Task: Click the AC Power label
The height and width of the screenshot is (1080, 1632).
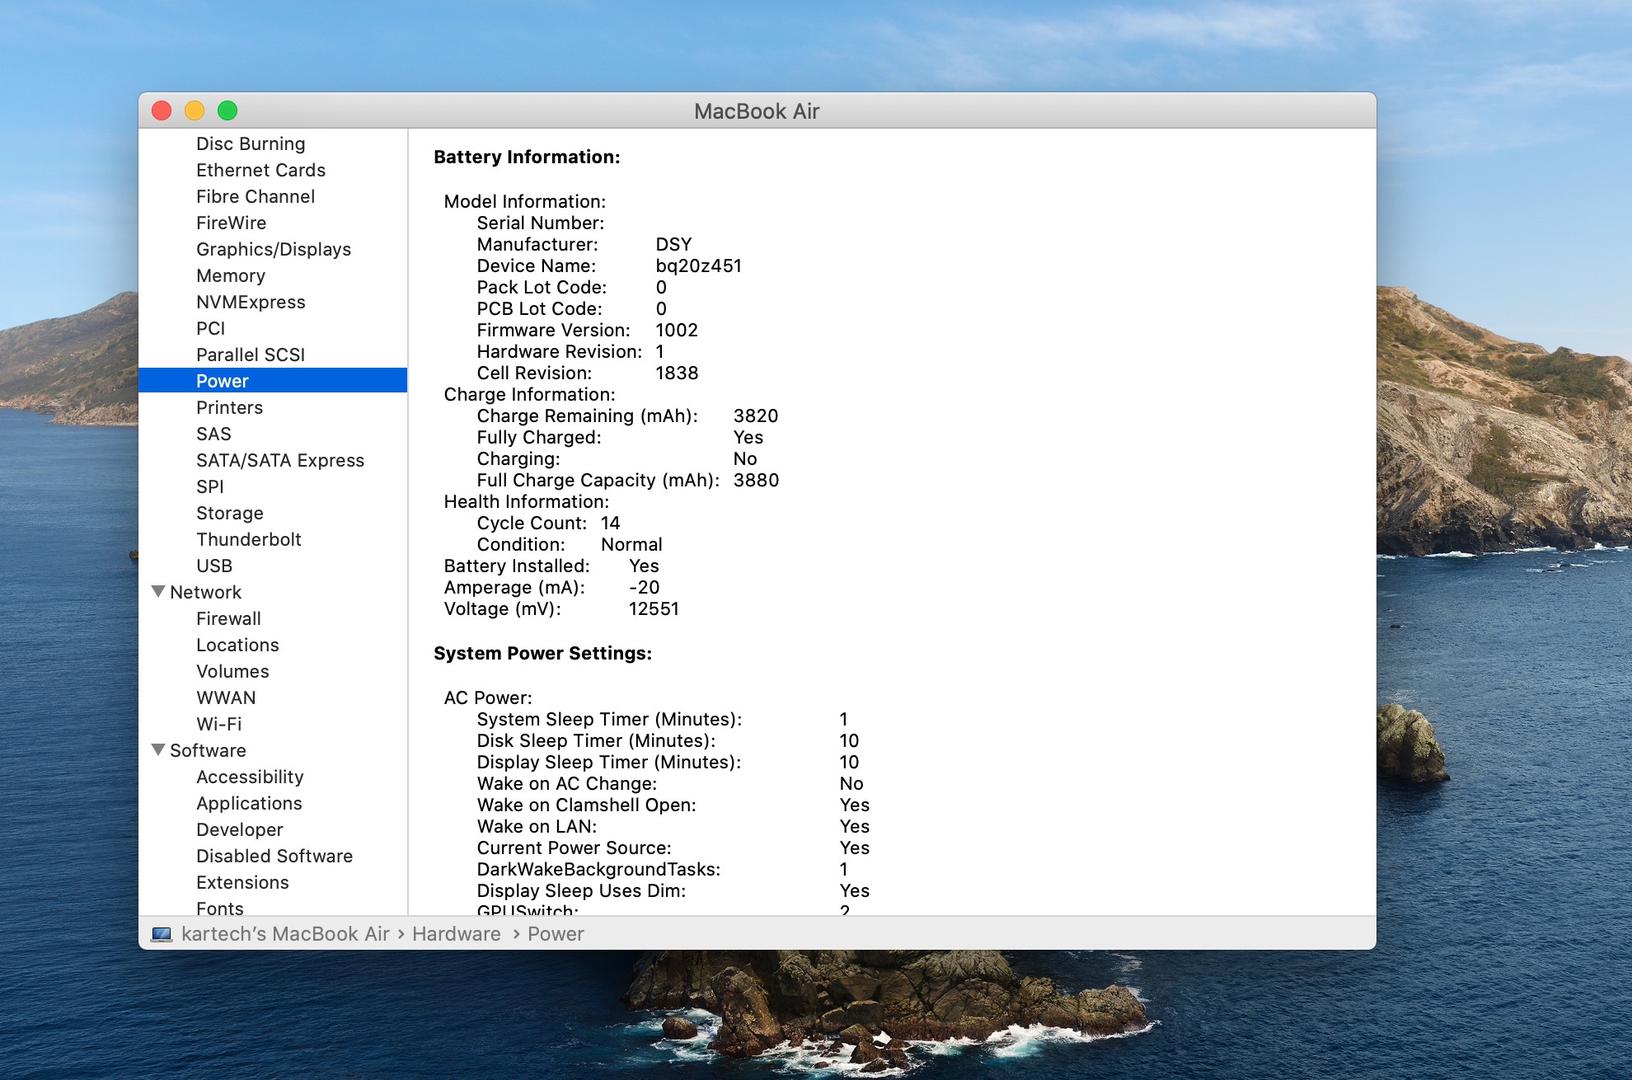Action: pos(488,698)
